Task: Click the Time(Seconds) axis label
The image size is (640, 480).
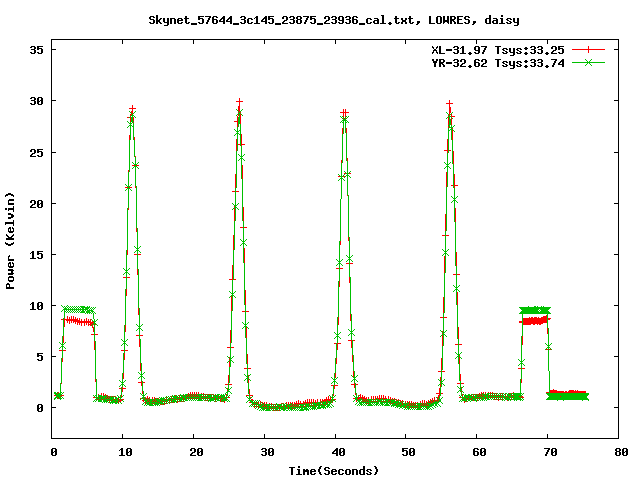Action: 334,471
